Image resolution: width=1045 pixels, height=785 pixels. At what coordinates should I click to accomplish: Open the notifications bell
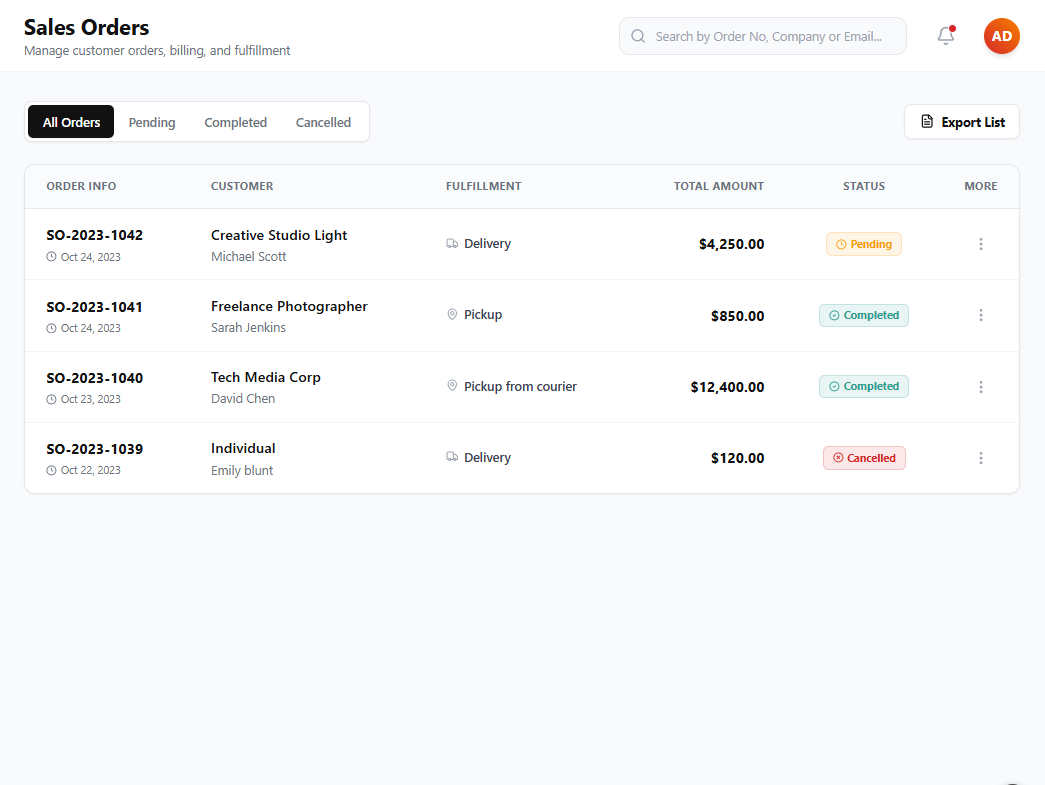[946, 36]
